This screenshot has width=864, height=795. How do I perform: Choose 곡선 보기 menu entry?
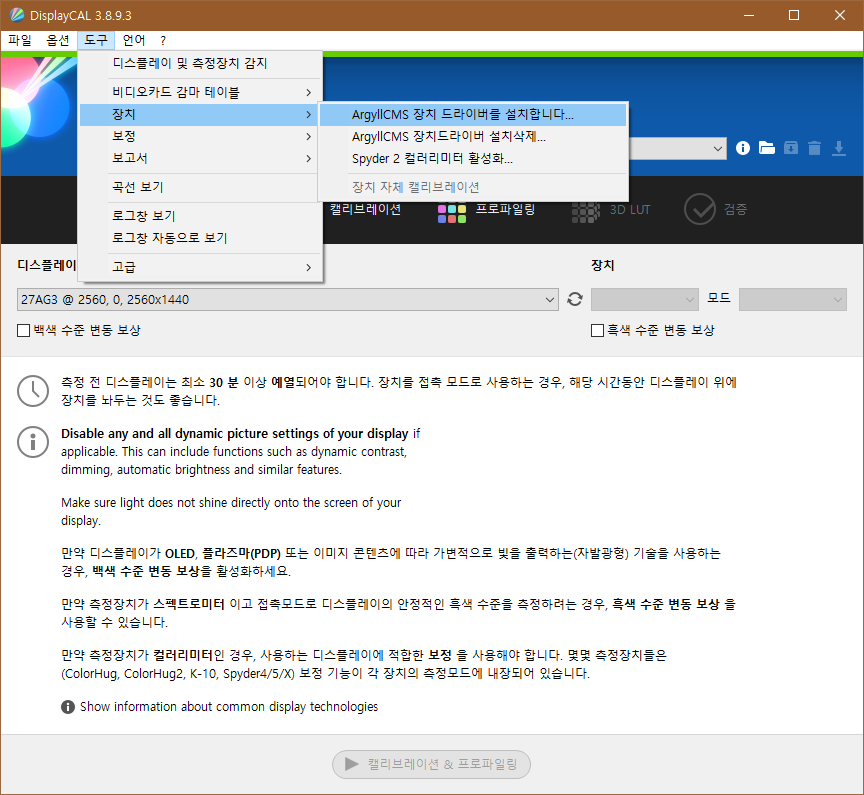(198, 187)
